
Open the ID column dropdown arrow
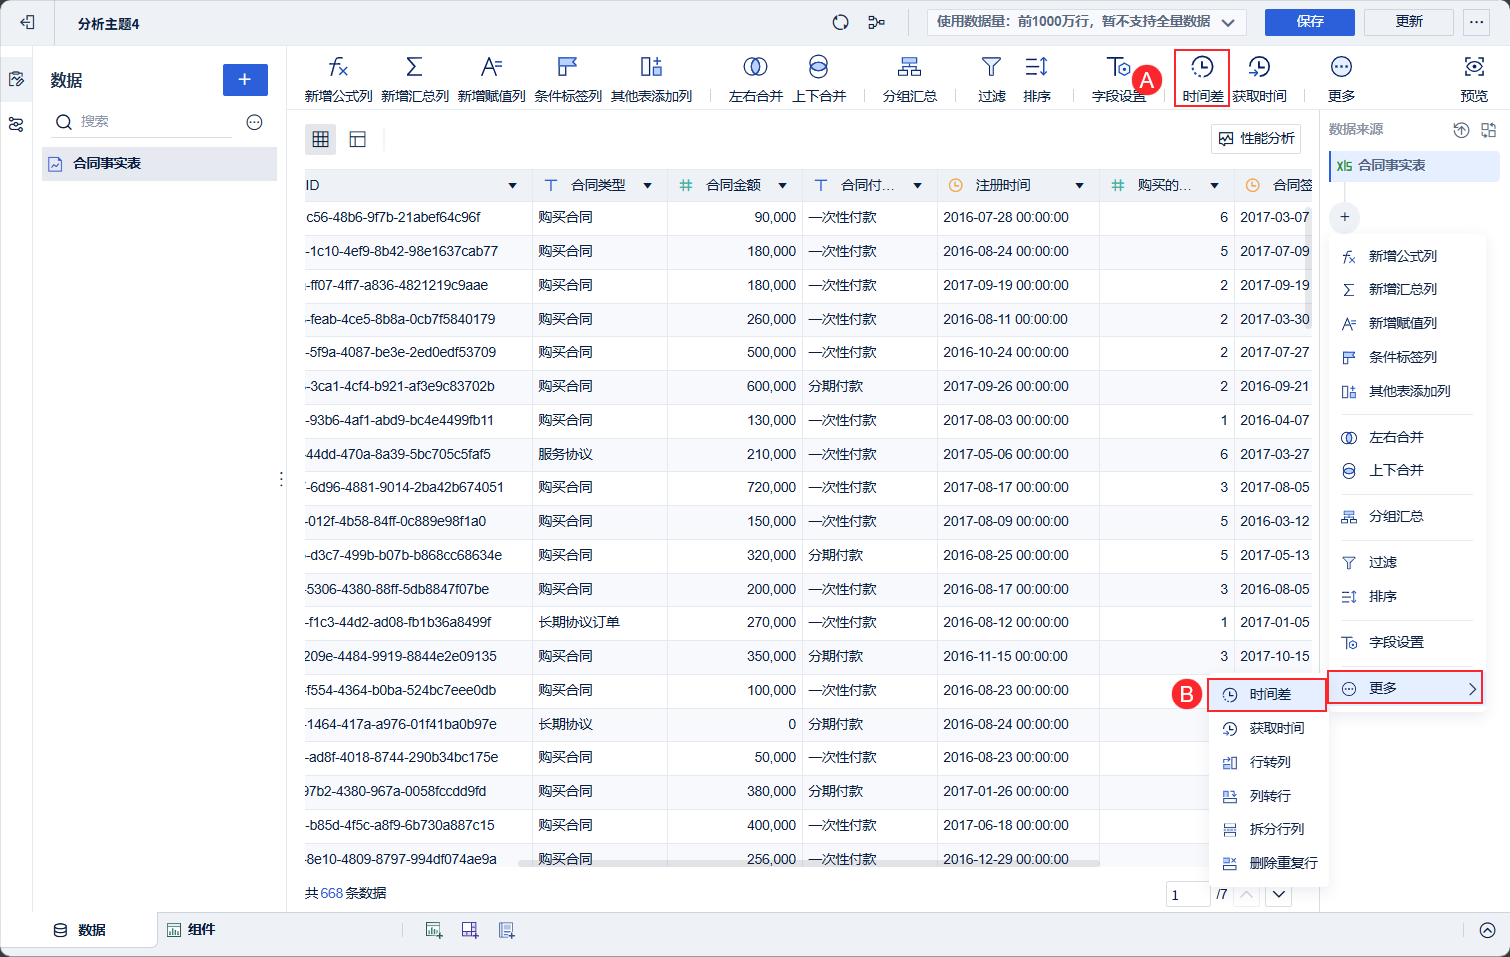click(513, 186)
